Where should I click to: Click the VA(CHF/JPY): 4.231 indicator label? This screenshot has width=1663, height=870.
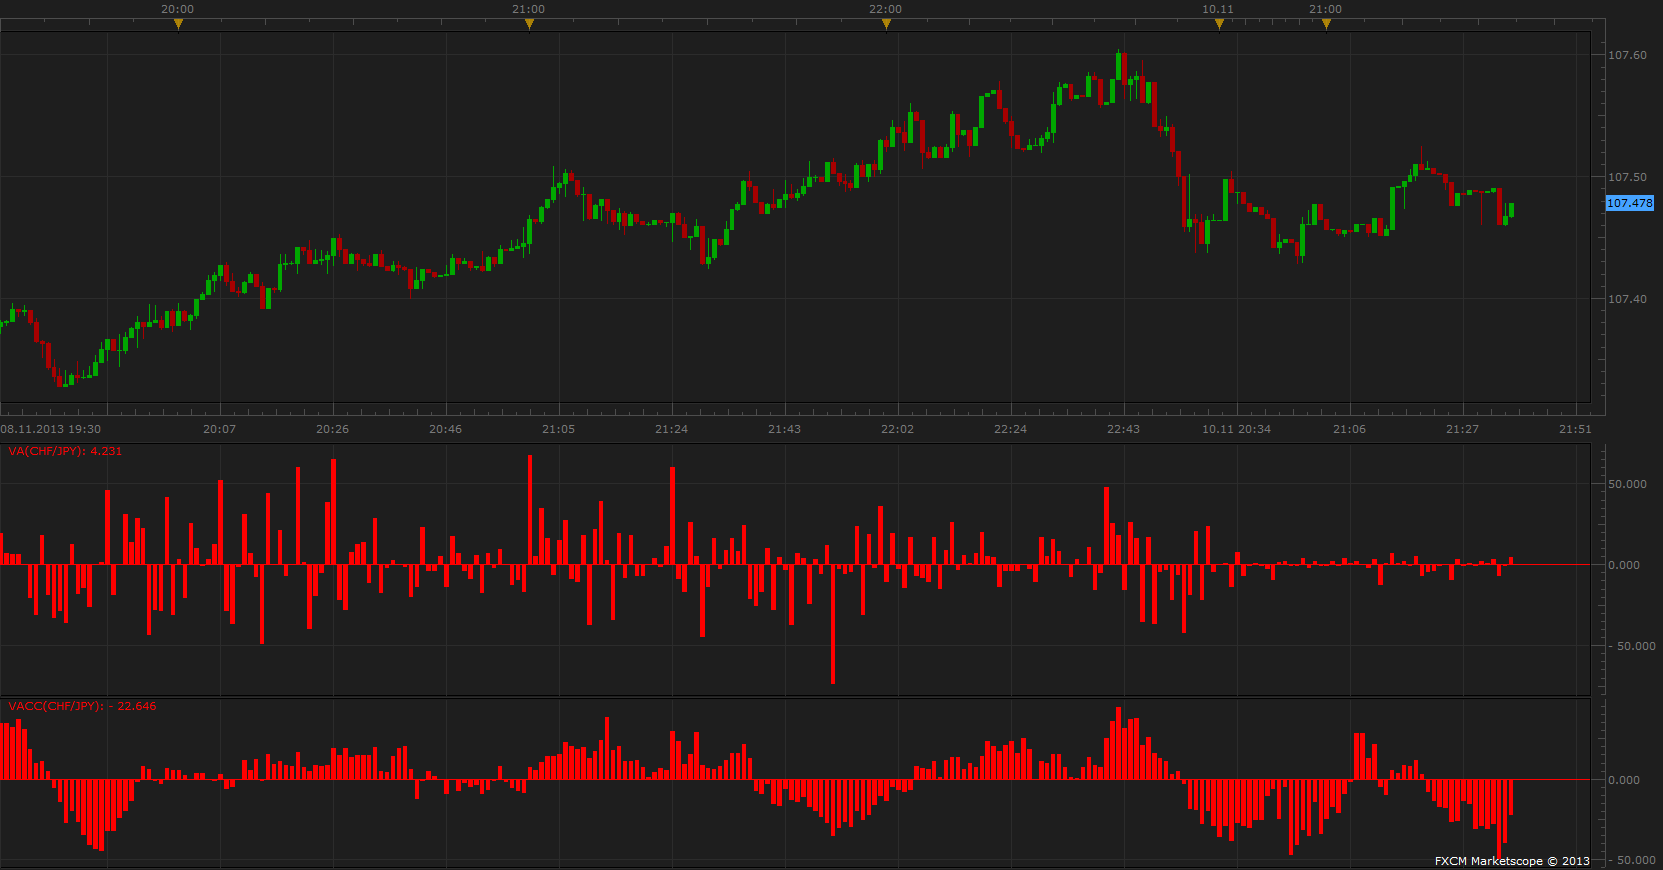coord(65,451)
